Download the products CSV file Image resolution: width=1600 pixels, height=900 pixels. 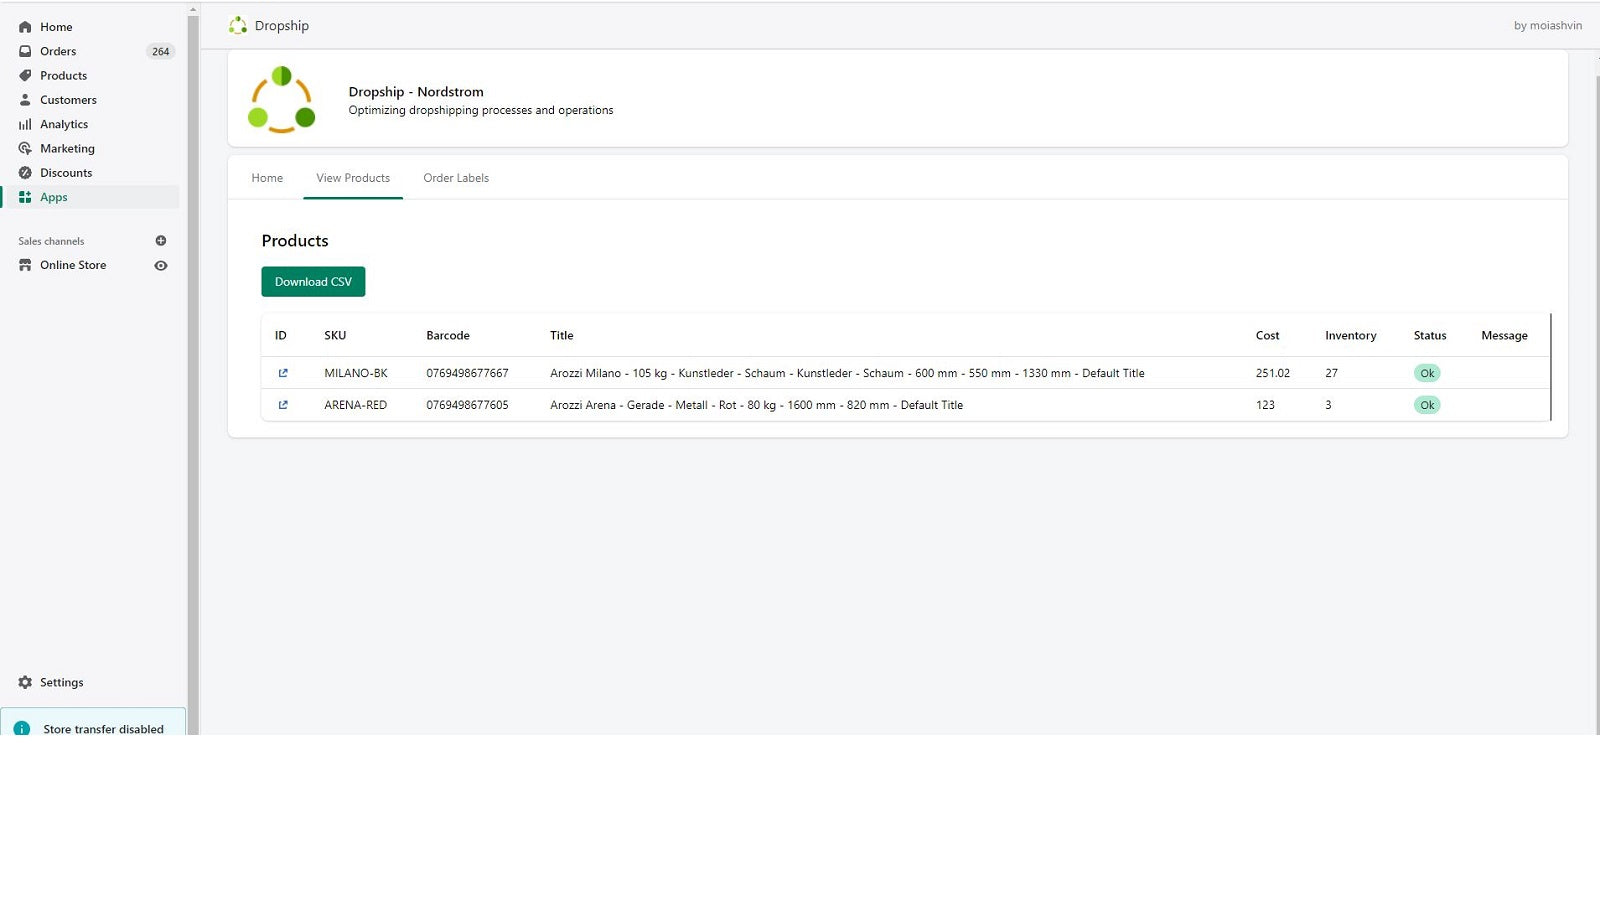pos(313,282)
